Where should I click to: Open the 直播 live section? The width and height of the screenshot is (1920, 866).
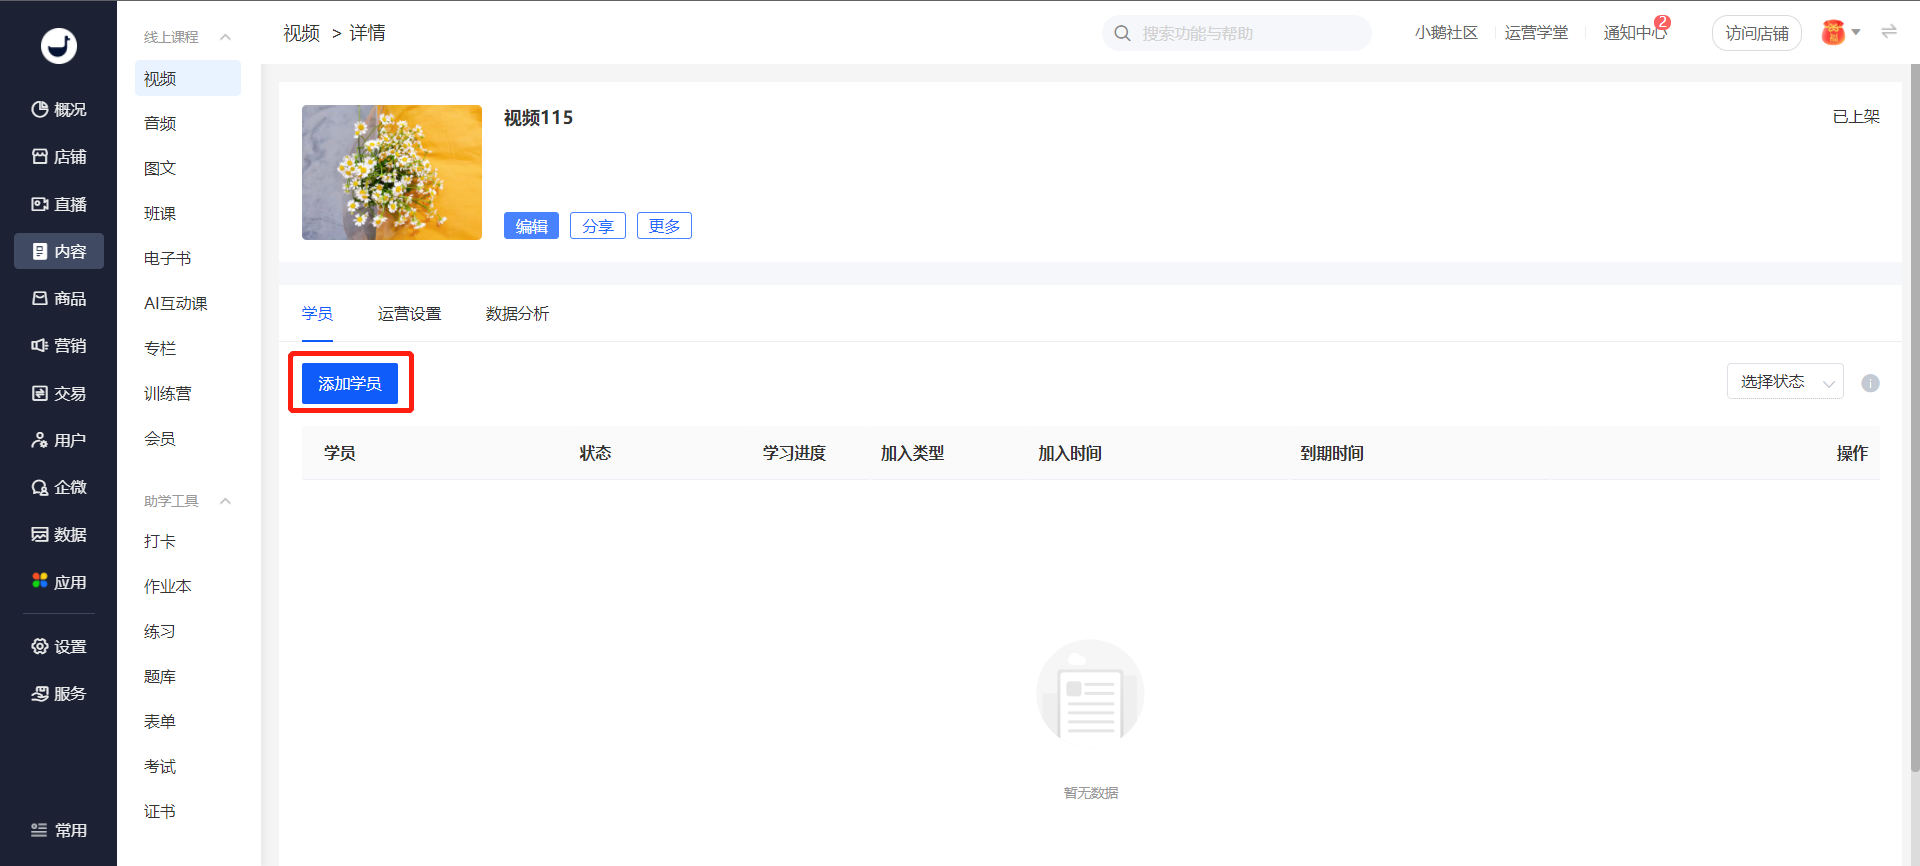(x=59, y=204)
